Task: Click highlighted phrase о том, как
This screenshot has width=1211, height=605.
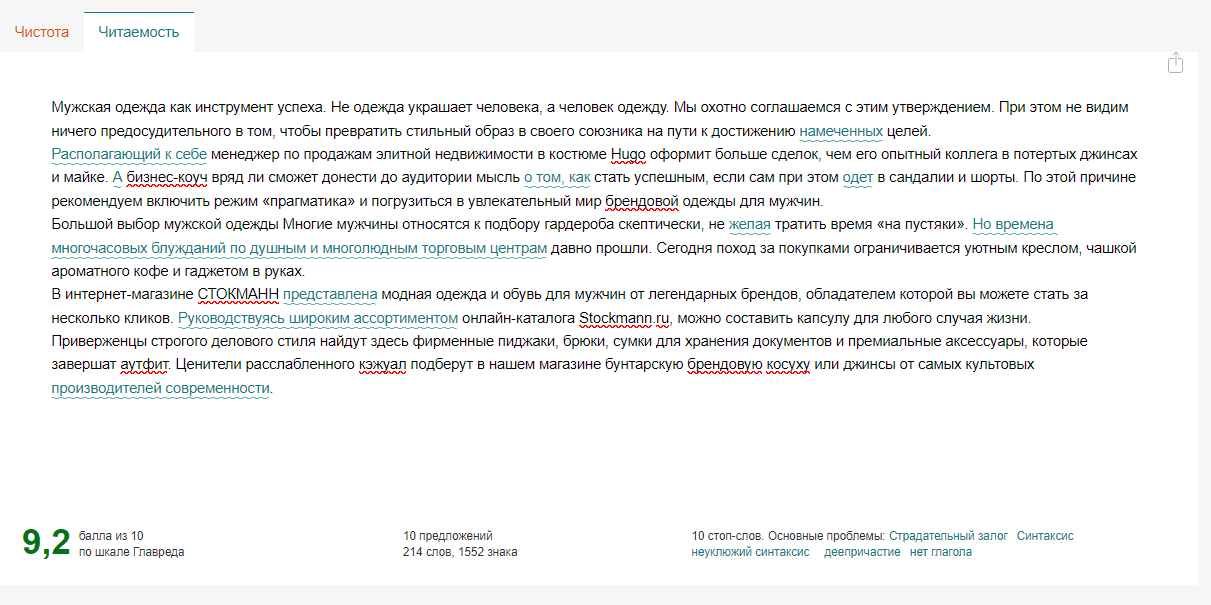Action: [x=557, y=178]
